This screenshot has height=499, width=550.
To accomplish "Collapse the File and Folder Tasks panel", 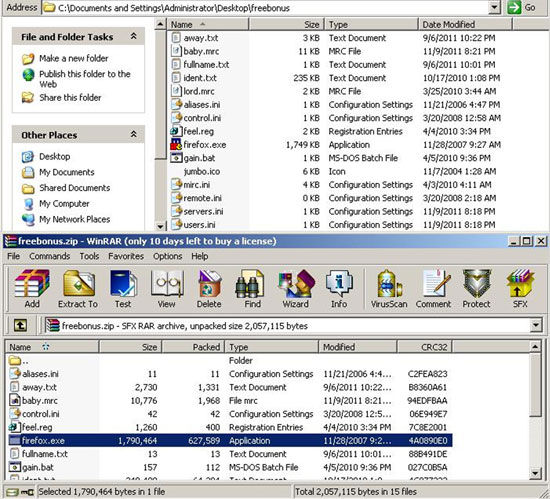I will 134,36.
